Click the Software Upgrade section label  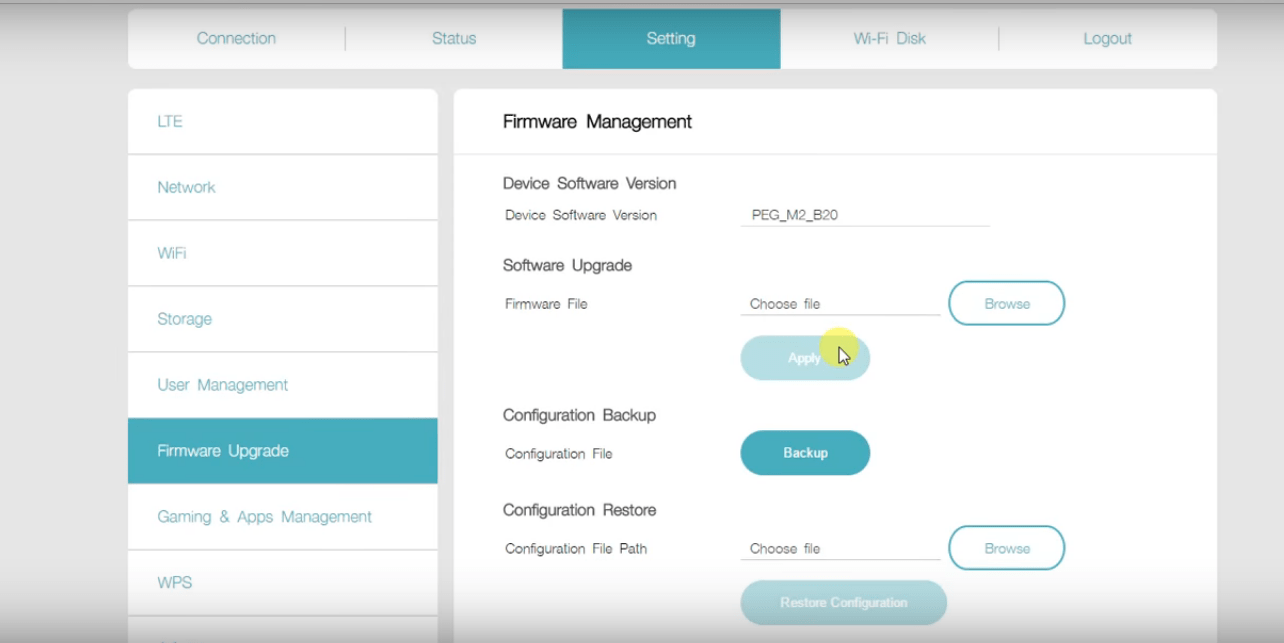tap(567, 266)
